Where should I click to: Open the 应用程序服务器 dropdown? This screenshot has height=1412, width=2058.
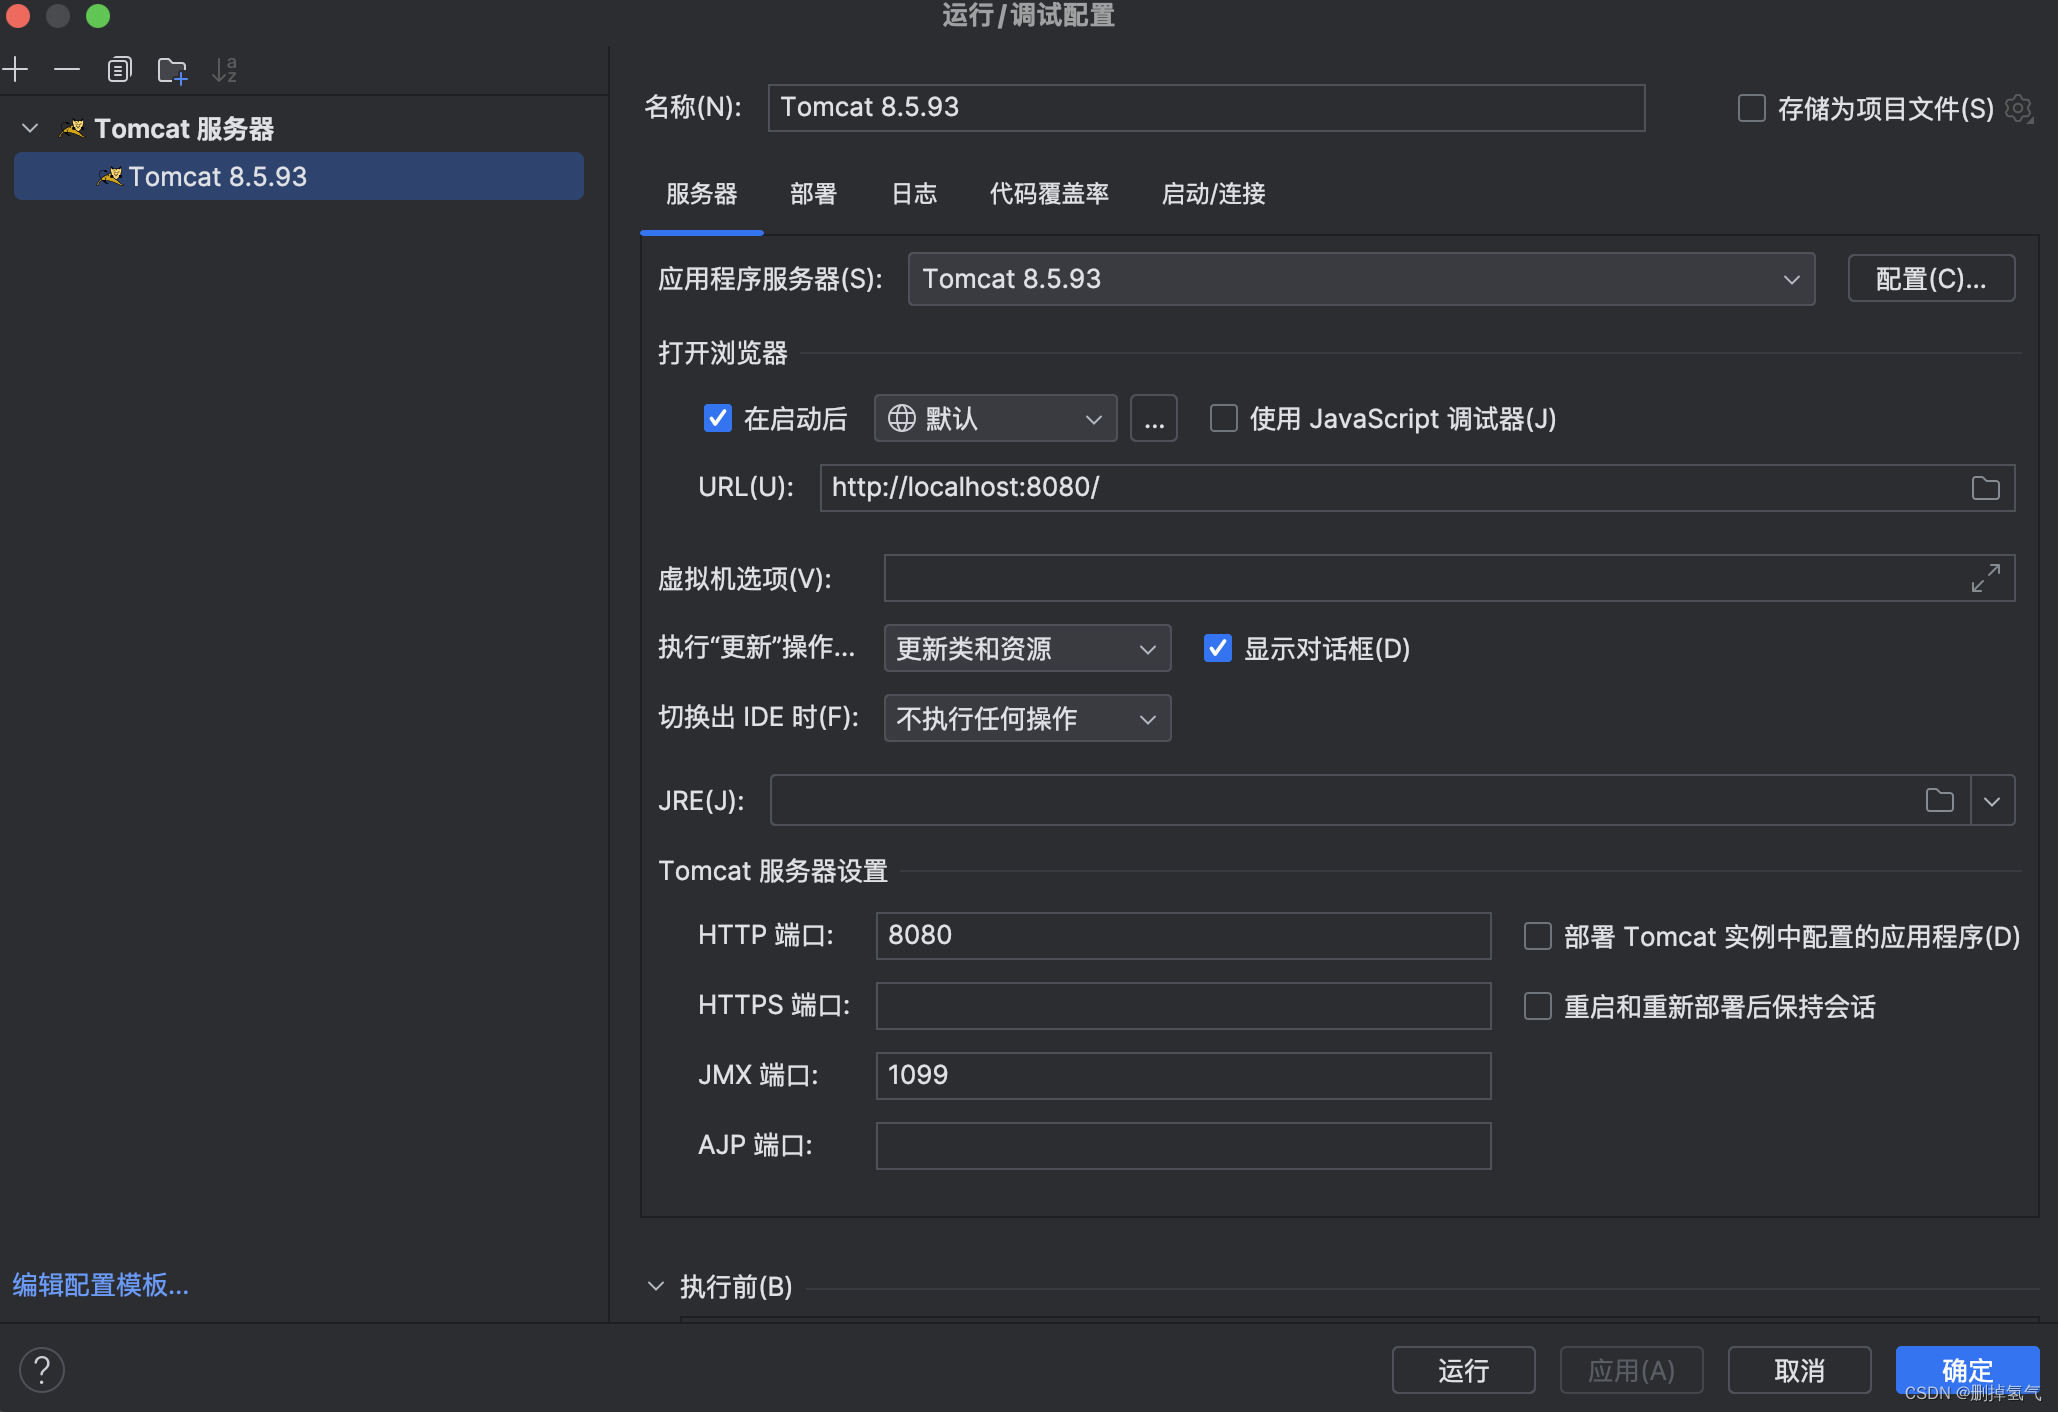click(x=1362, y=279)
